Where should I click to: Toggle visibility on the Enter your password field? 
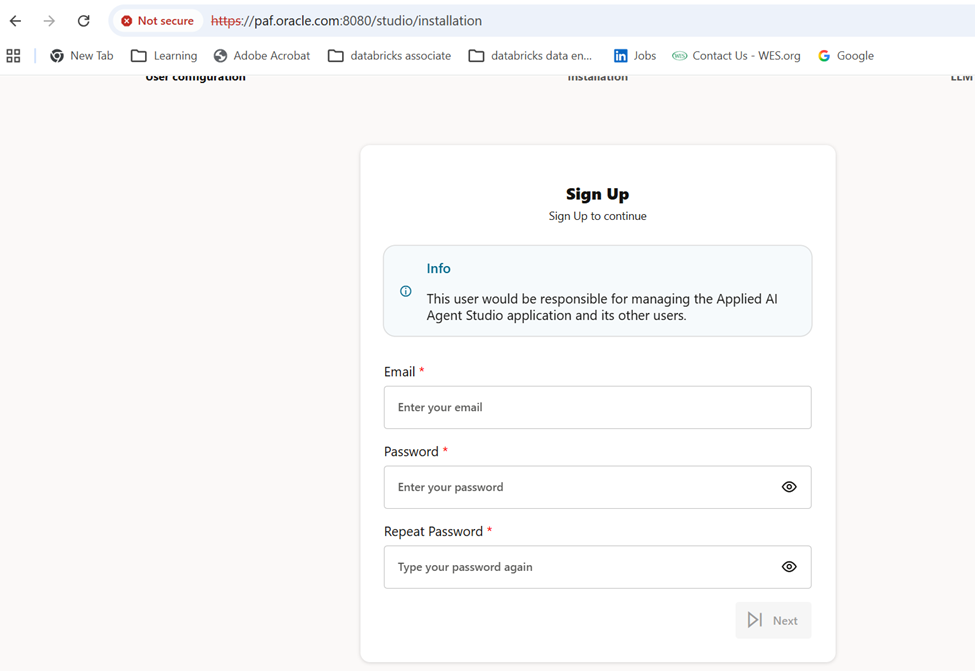[x=789, y=487]
